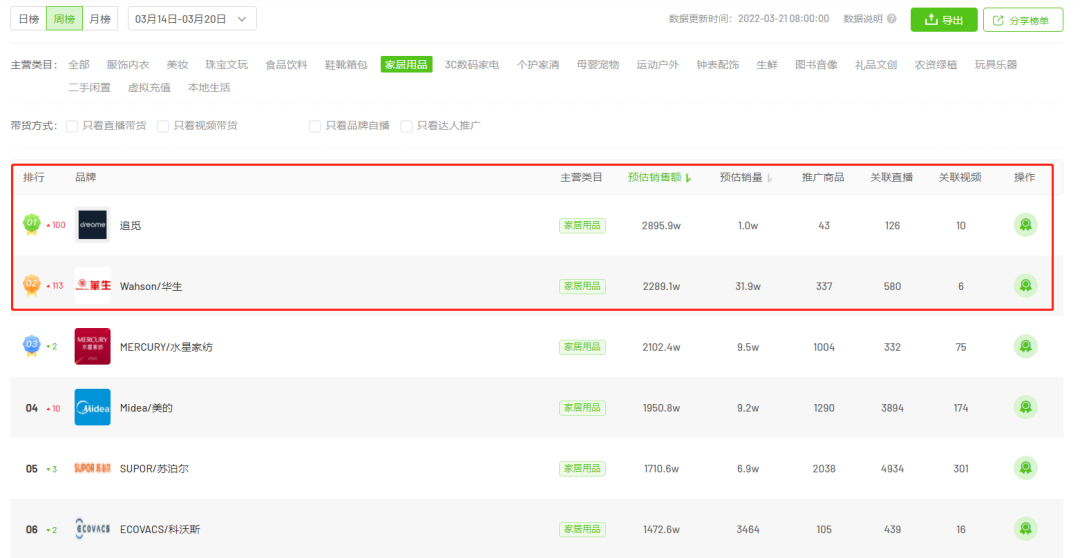Image resolution: width=1080 pixels, height=558 pixels.
Task: Open the 追觅 brand name link
Action: click(130, 225)
